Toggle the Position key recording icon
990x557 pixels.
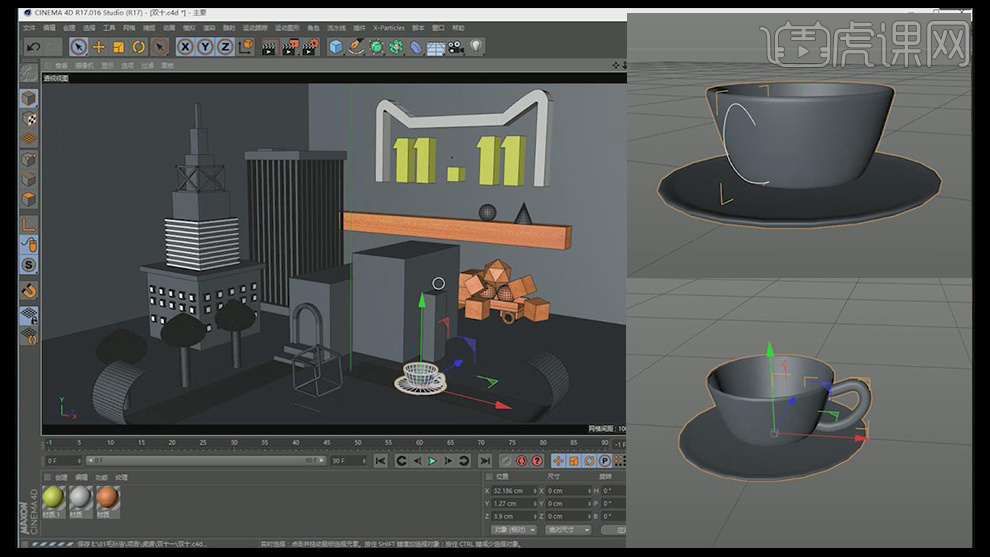(558, 461)
